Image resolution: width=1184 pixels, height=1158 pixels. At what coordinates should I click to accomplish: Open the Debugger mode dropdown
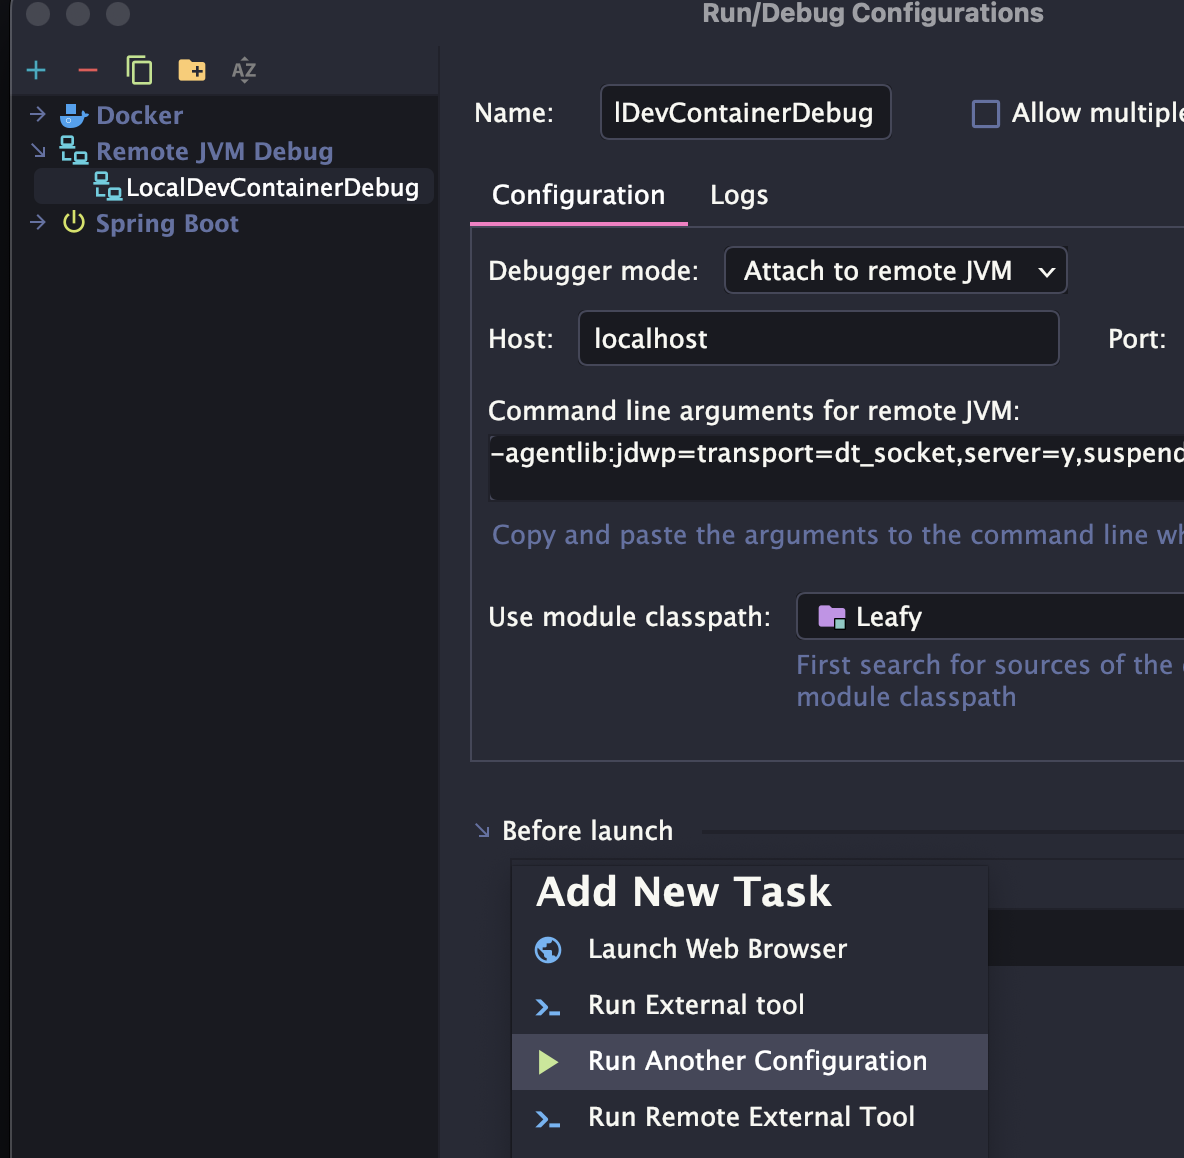pos(896,270)
